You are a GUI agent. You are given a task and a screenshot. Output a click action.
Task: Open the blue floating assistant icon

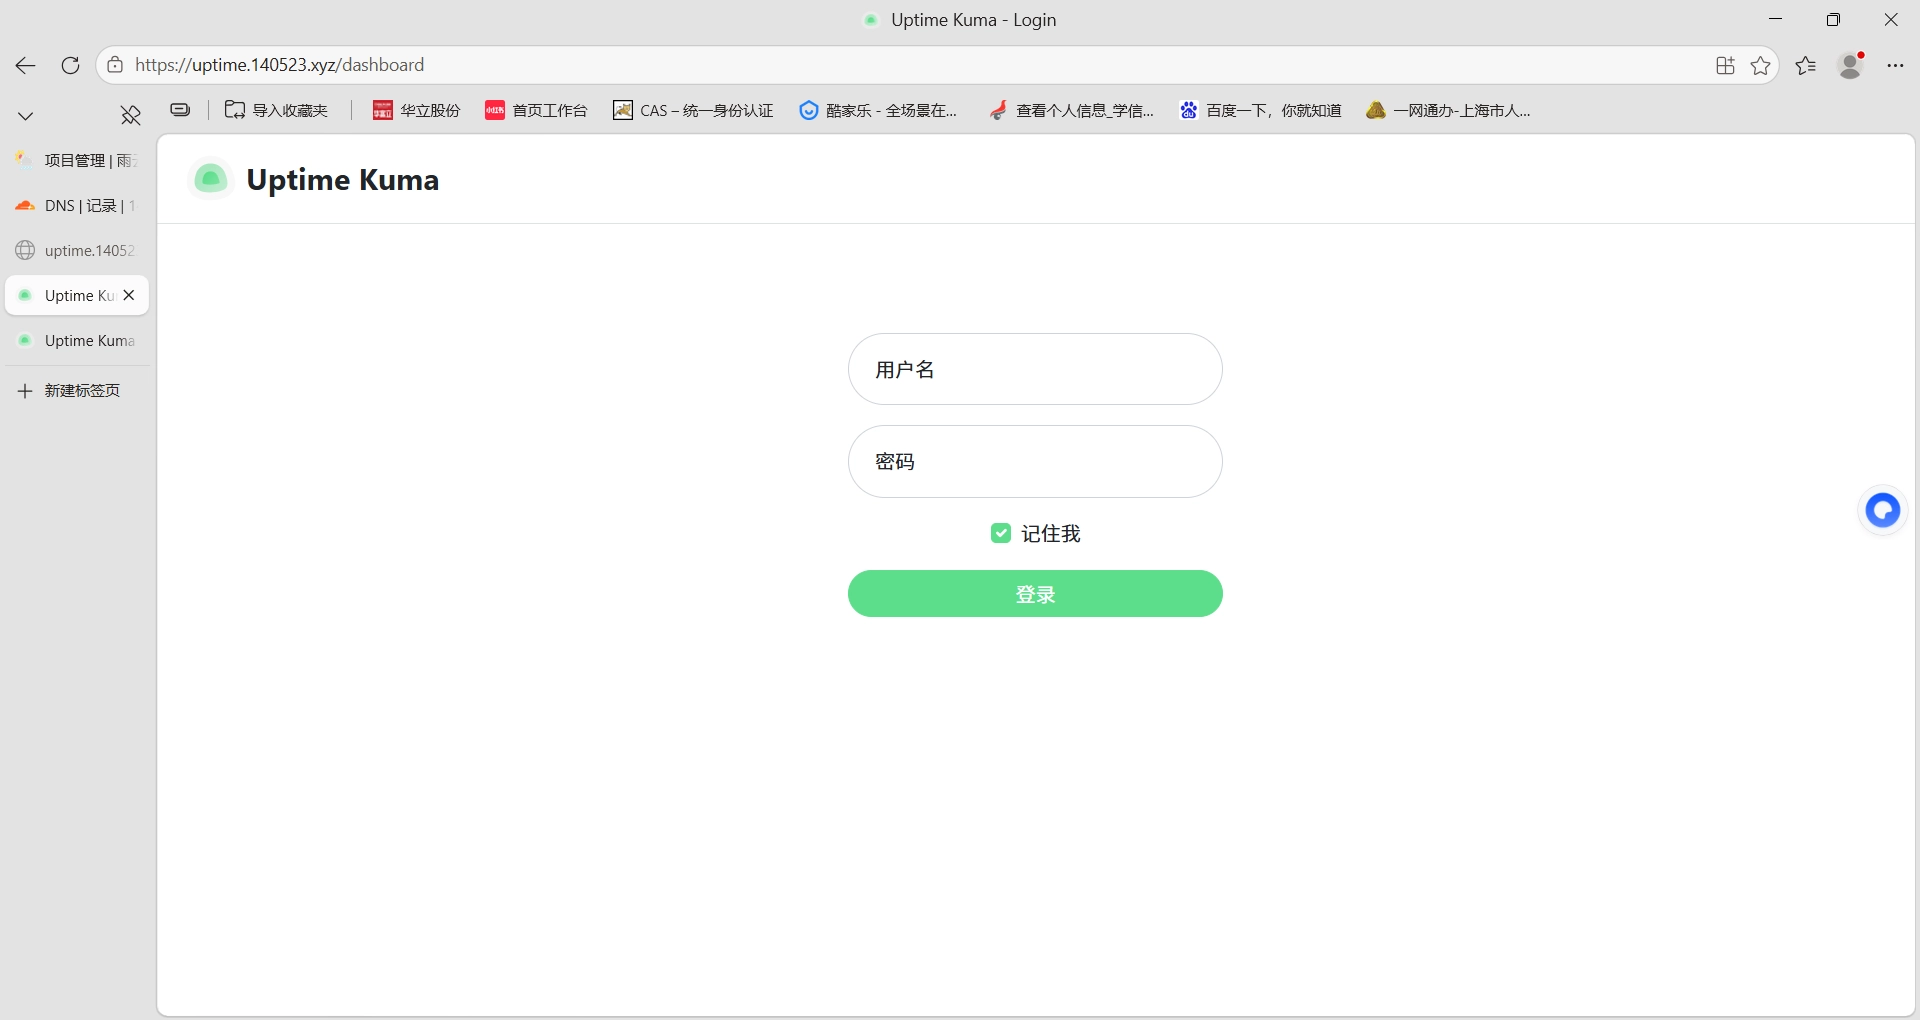coord(1883,511)
